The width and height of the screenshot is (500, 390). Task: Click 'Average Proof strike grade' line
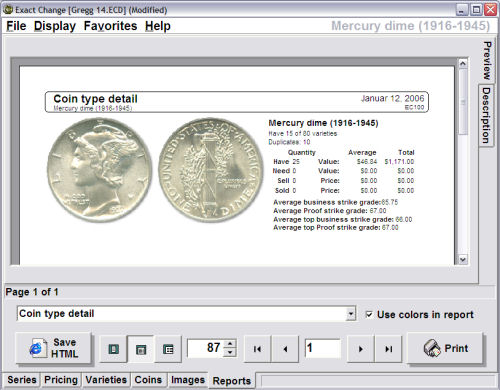pos(330,211)
